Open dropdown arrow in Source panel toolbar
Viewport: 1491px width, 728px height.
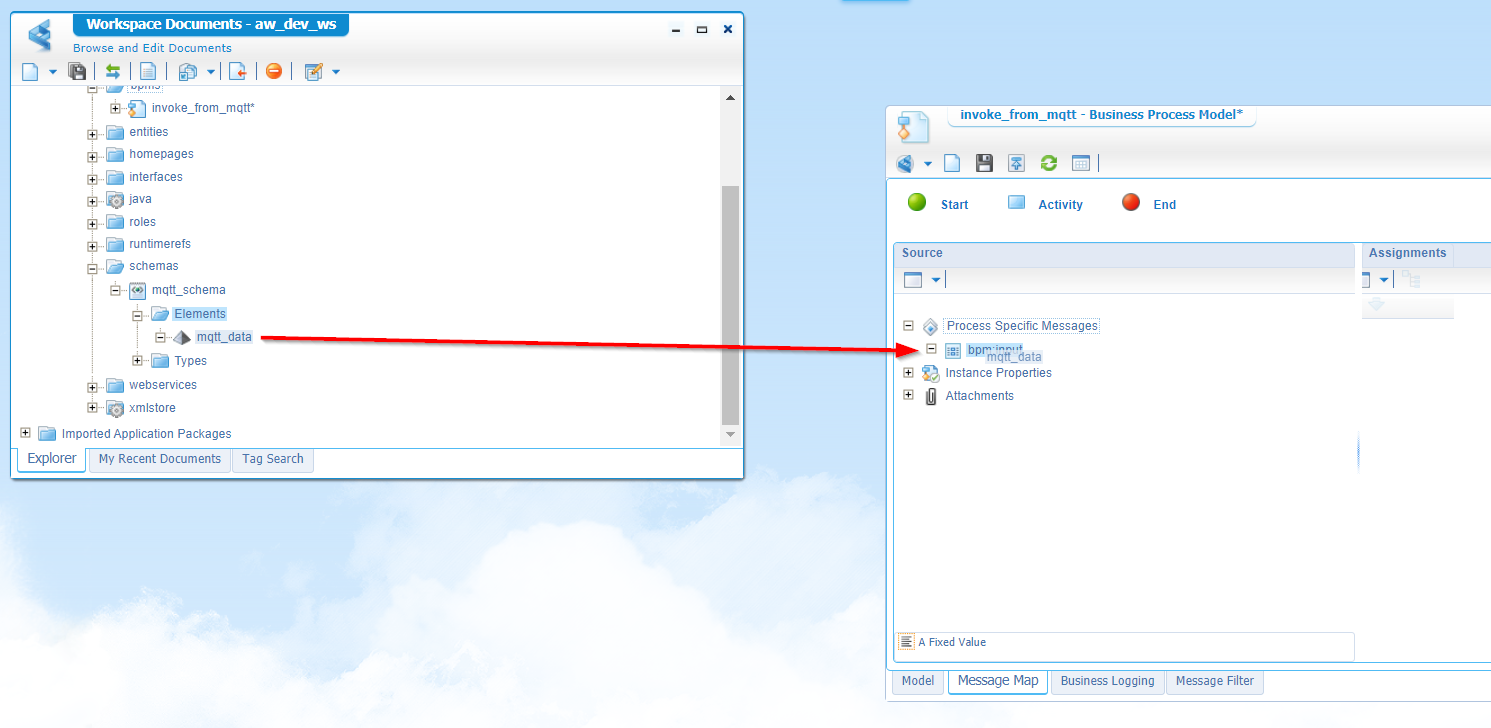pos(936,280)
